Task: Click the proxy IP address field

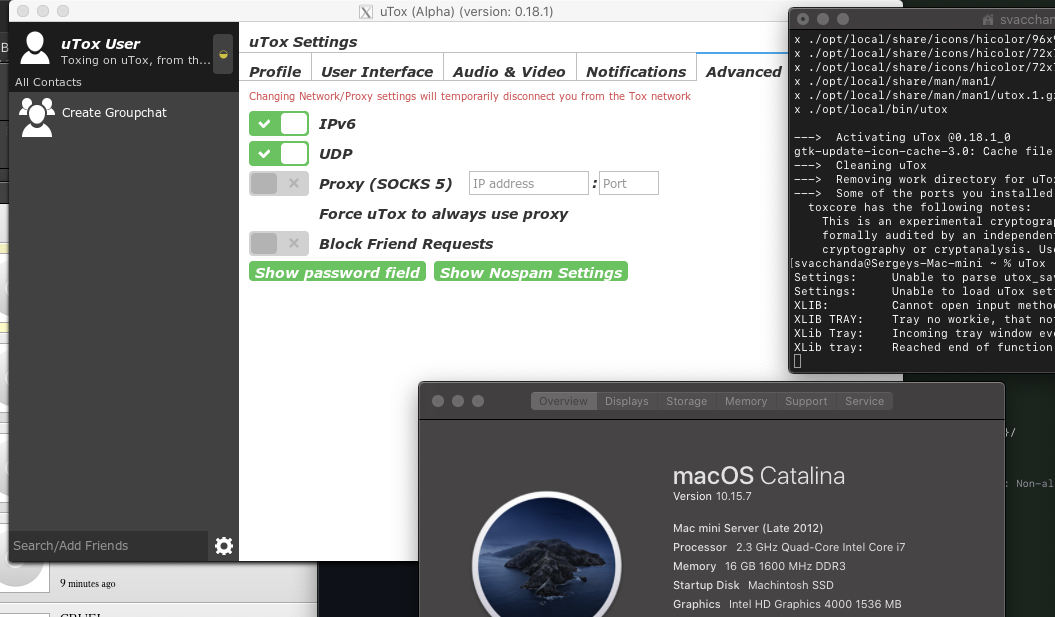Action: (529, 183)
